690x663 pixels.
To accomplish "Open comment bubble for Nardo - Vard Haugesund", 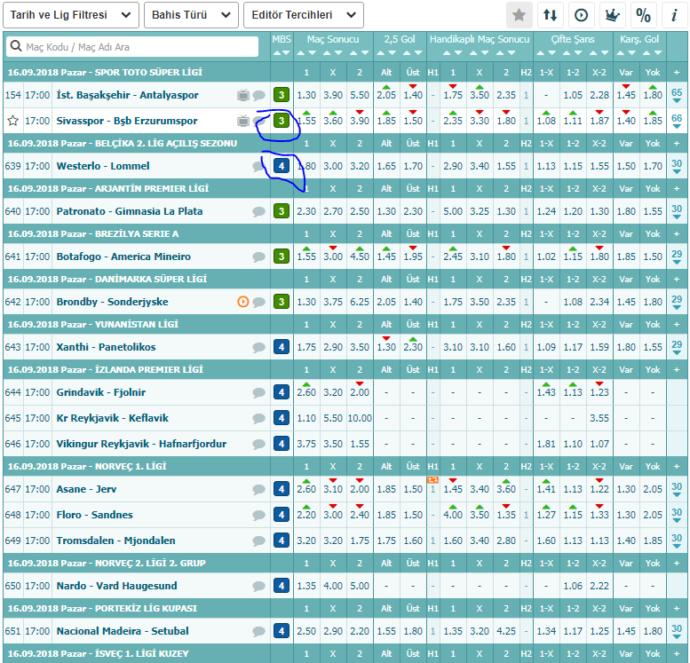I will coord(259,586).
